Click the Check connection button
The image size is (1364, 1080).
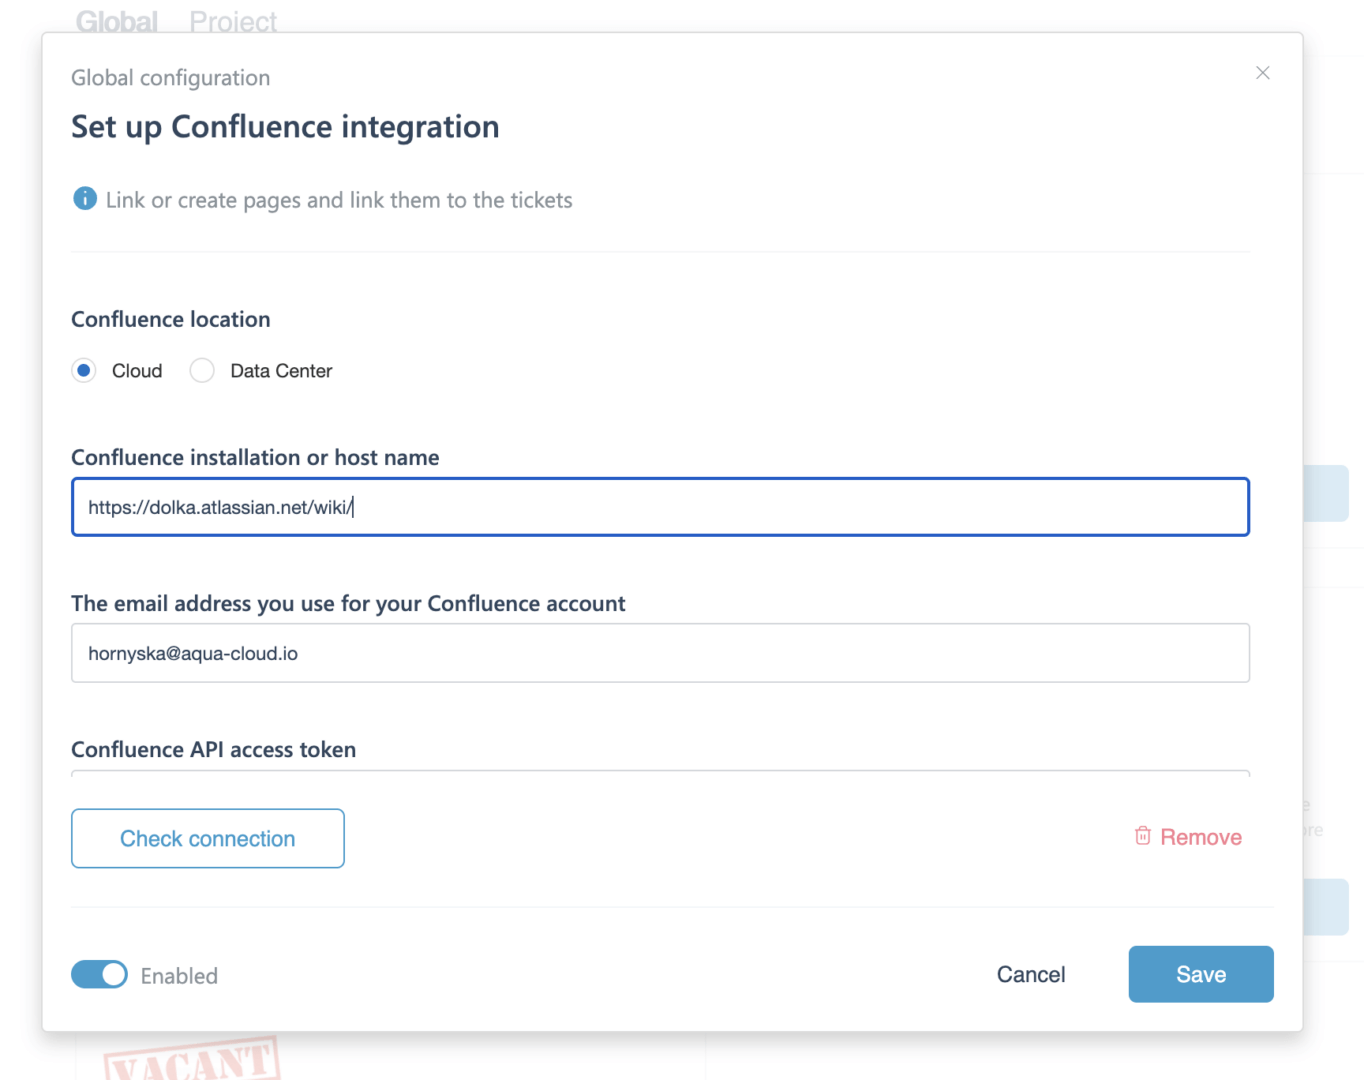tap(207, 838)
